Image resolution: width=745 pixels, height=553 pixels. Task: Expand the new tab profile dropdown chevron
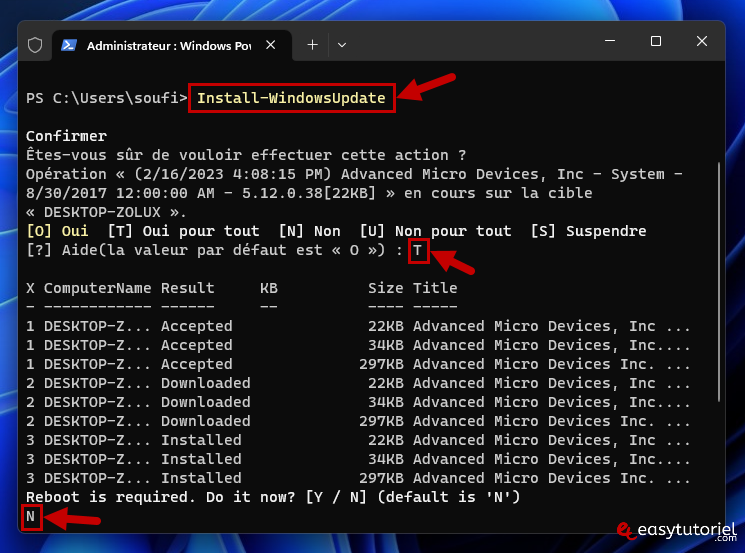point(342,45)
